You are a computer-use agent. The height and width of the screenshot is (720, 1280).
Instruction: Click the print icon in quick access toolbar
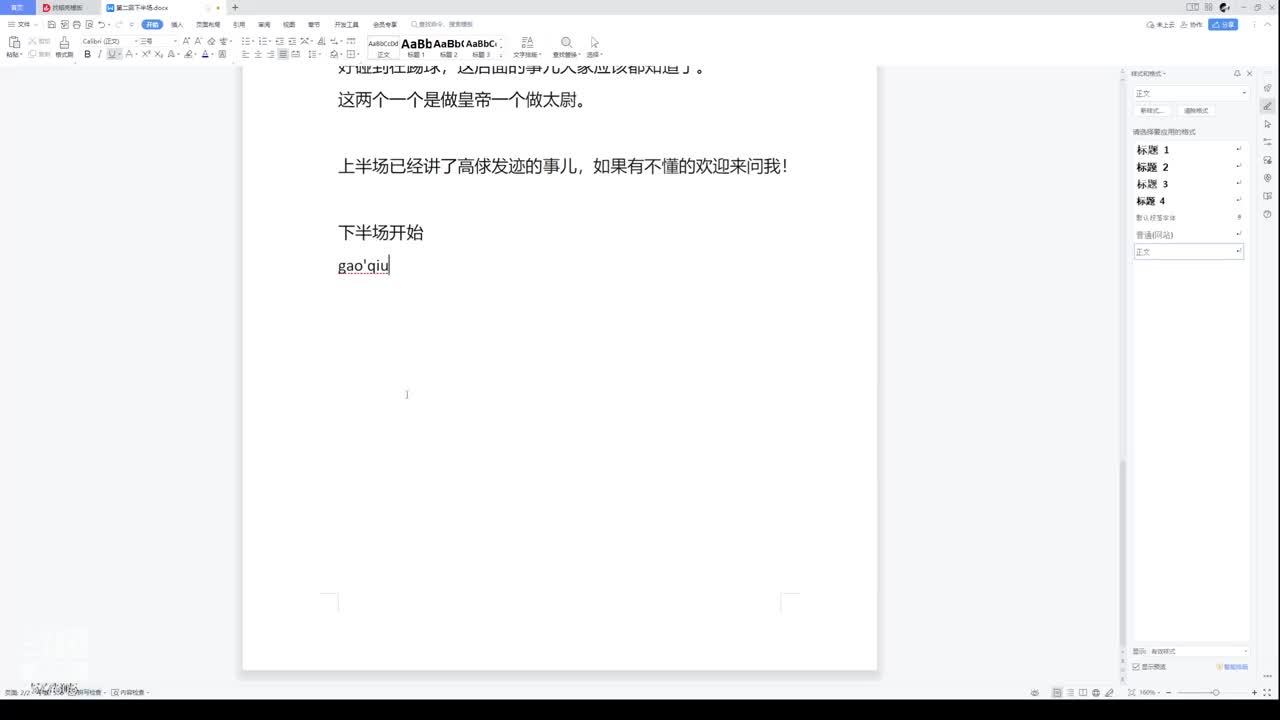77,24
